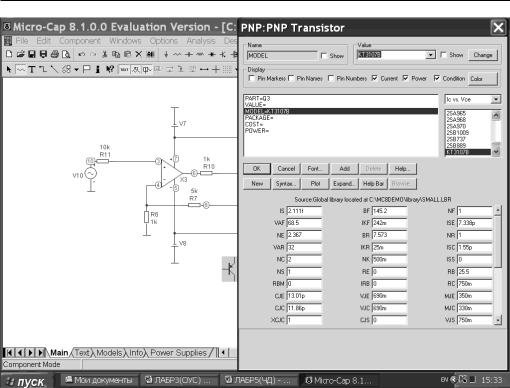Place a capacitor from the toolbar
Screen dimensions: 510x388
tap(189, 54)
